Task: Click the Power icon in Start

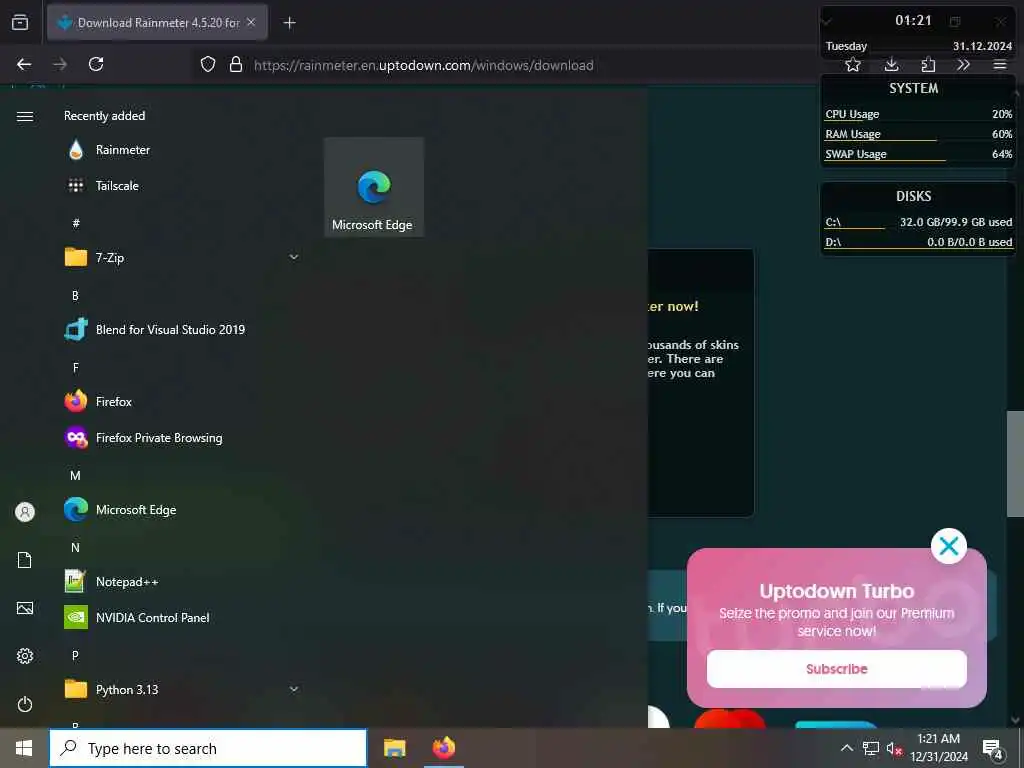Action: (25, 705)
